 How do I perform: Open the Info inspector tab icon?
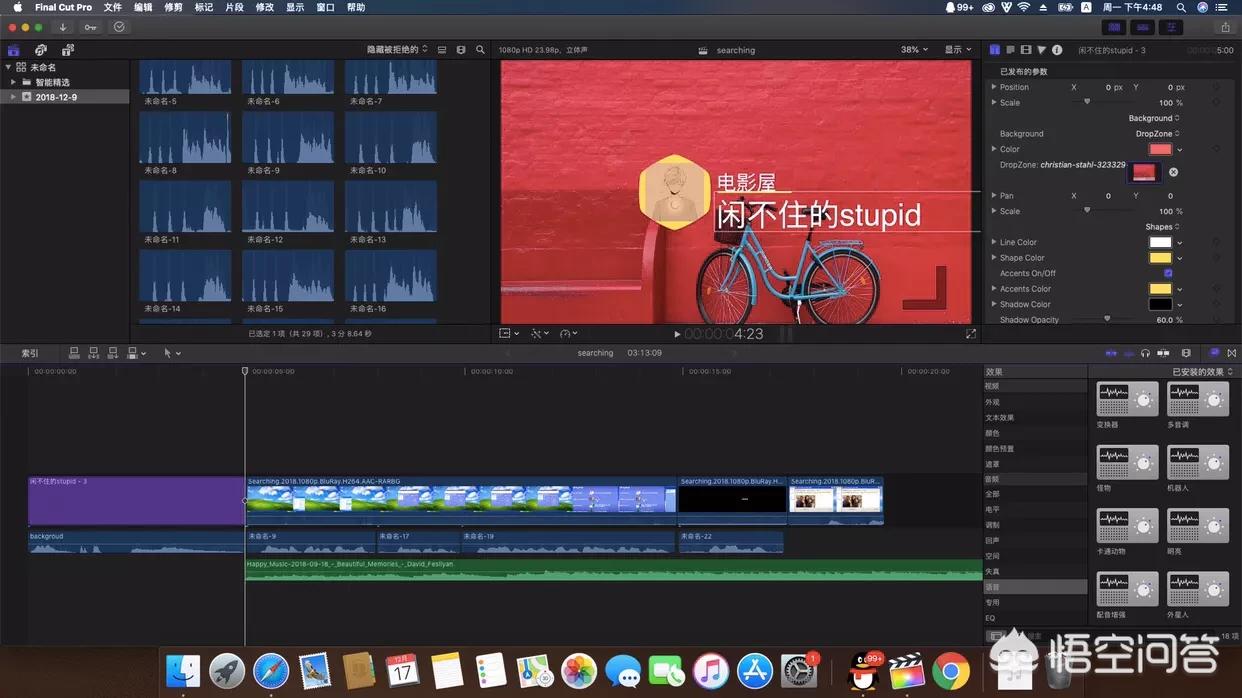click(x=1057, y=50)
